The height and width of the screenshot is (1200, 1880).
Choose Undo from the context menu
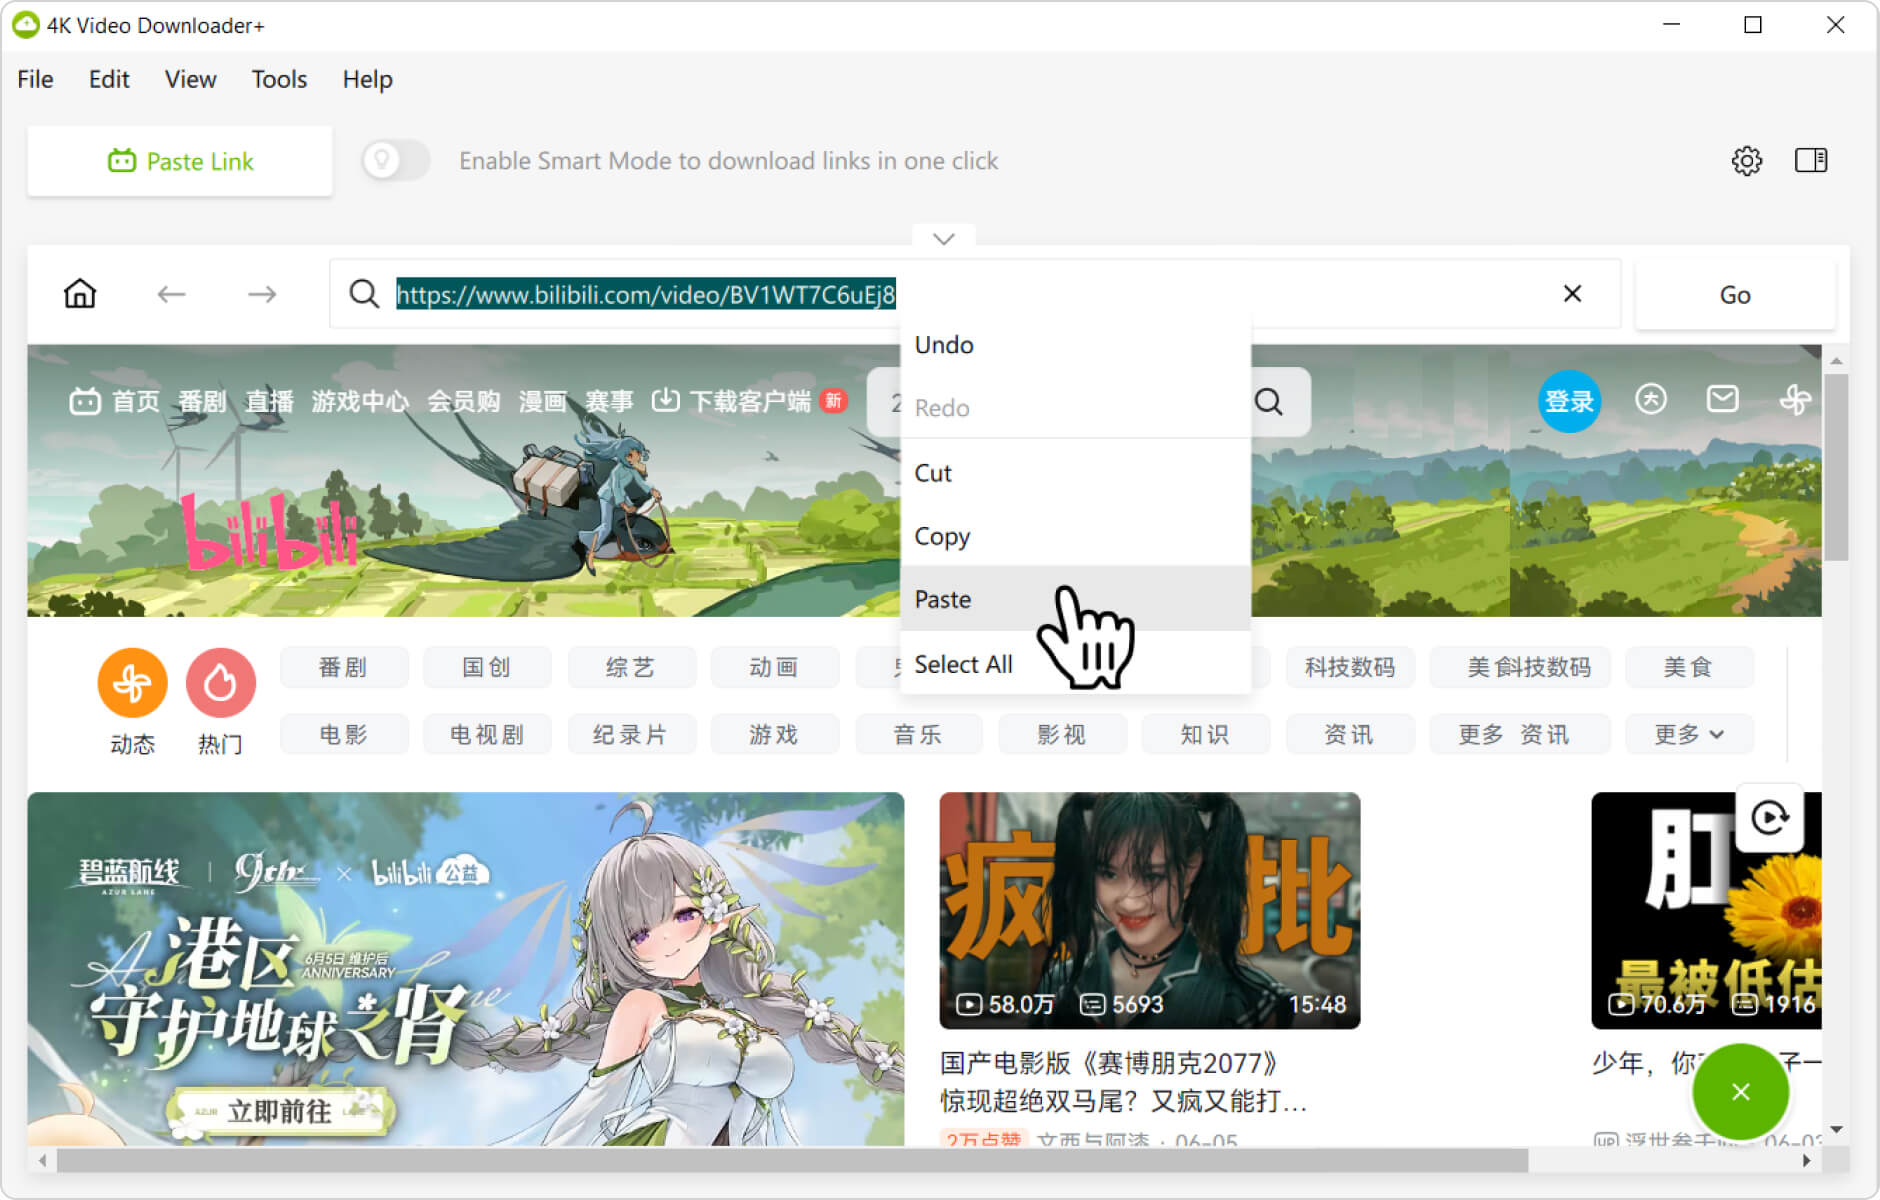[x=1076, y=345]
